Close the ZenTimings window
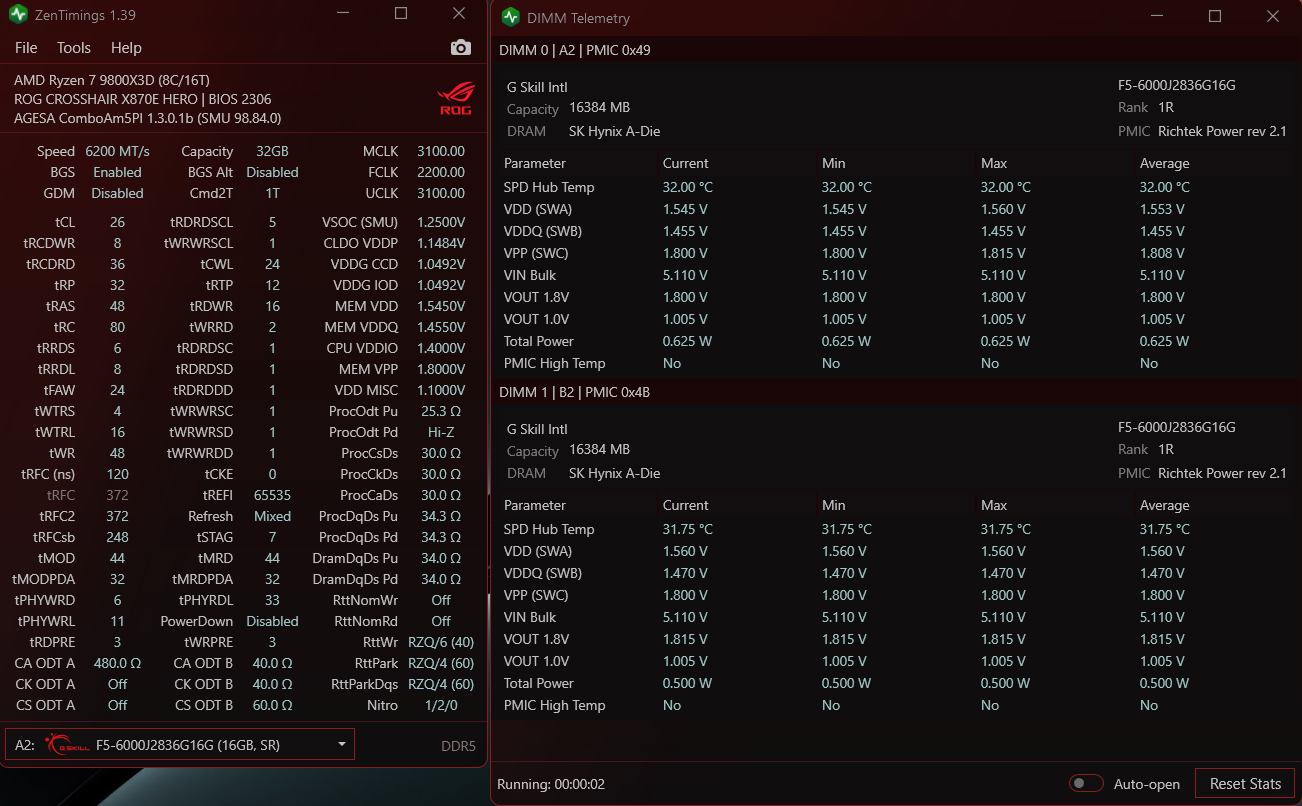The width and height of the screenshot is (1302, 806). coord(458,14)
